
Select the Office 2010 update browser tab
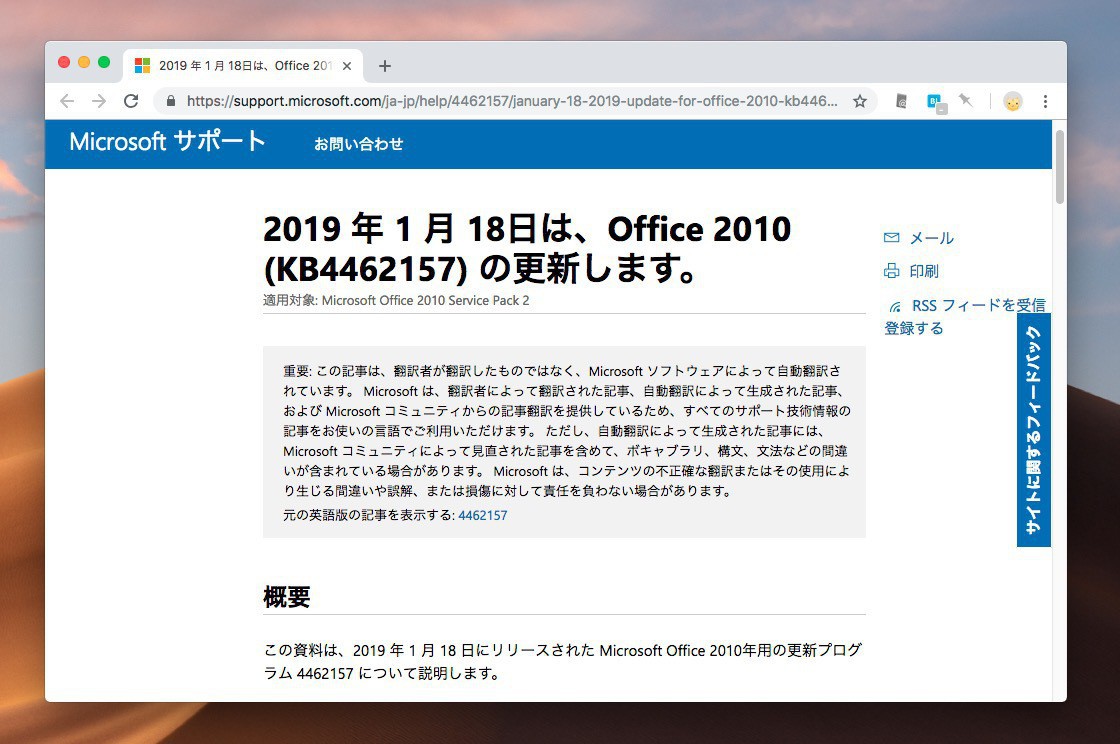coord(243,66)
